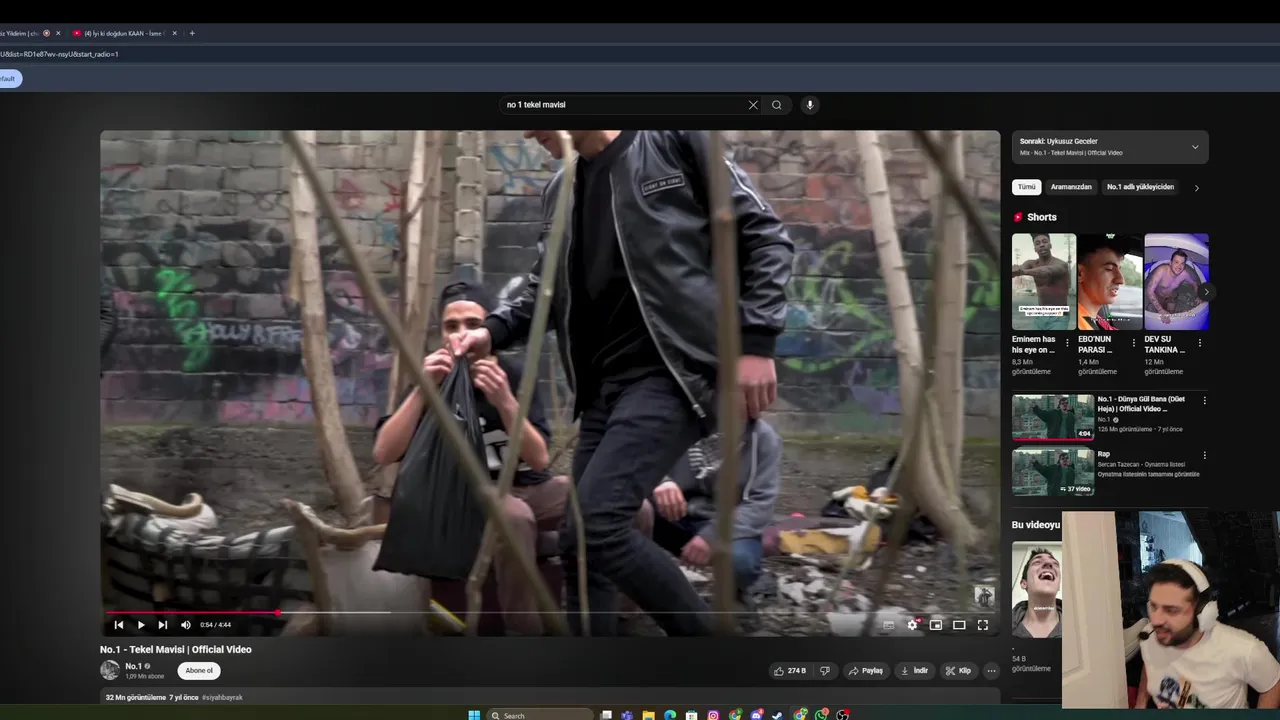Open options menu for DEV SU TANKINA short
Screen dimensions: 1280x720
click(x=1199, y=343)
